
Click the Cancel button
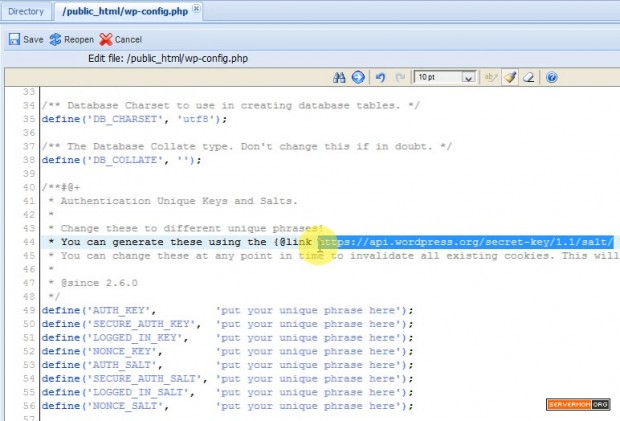point(121,39)
